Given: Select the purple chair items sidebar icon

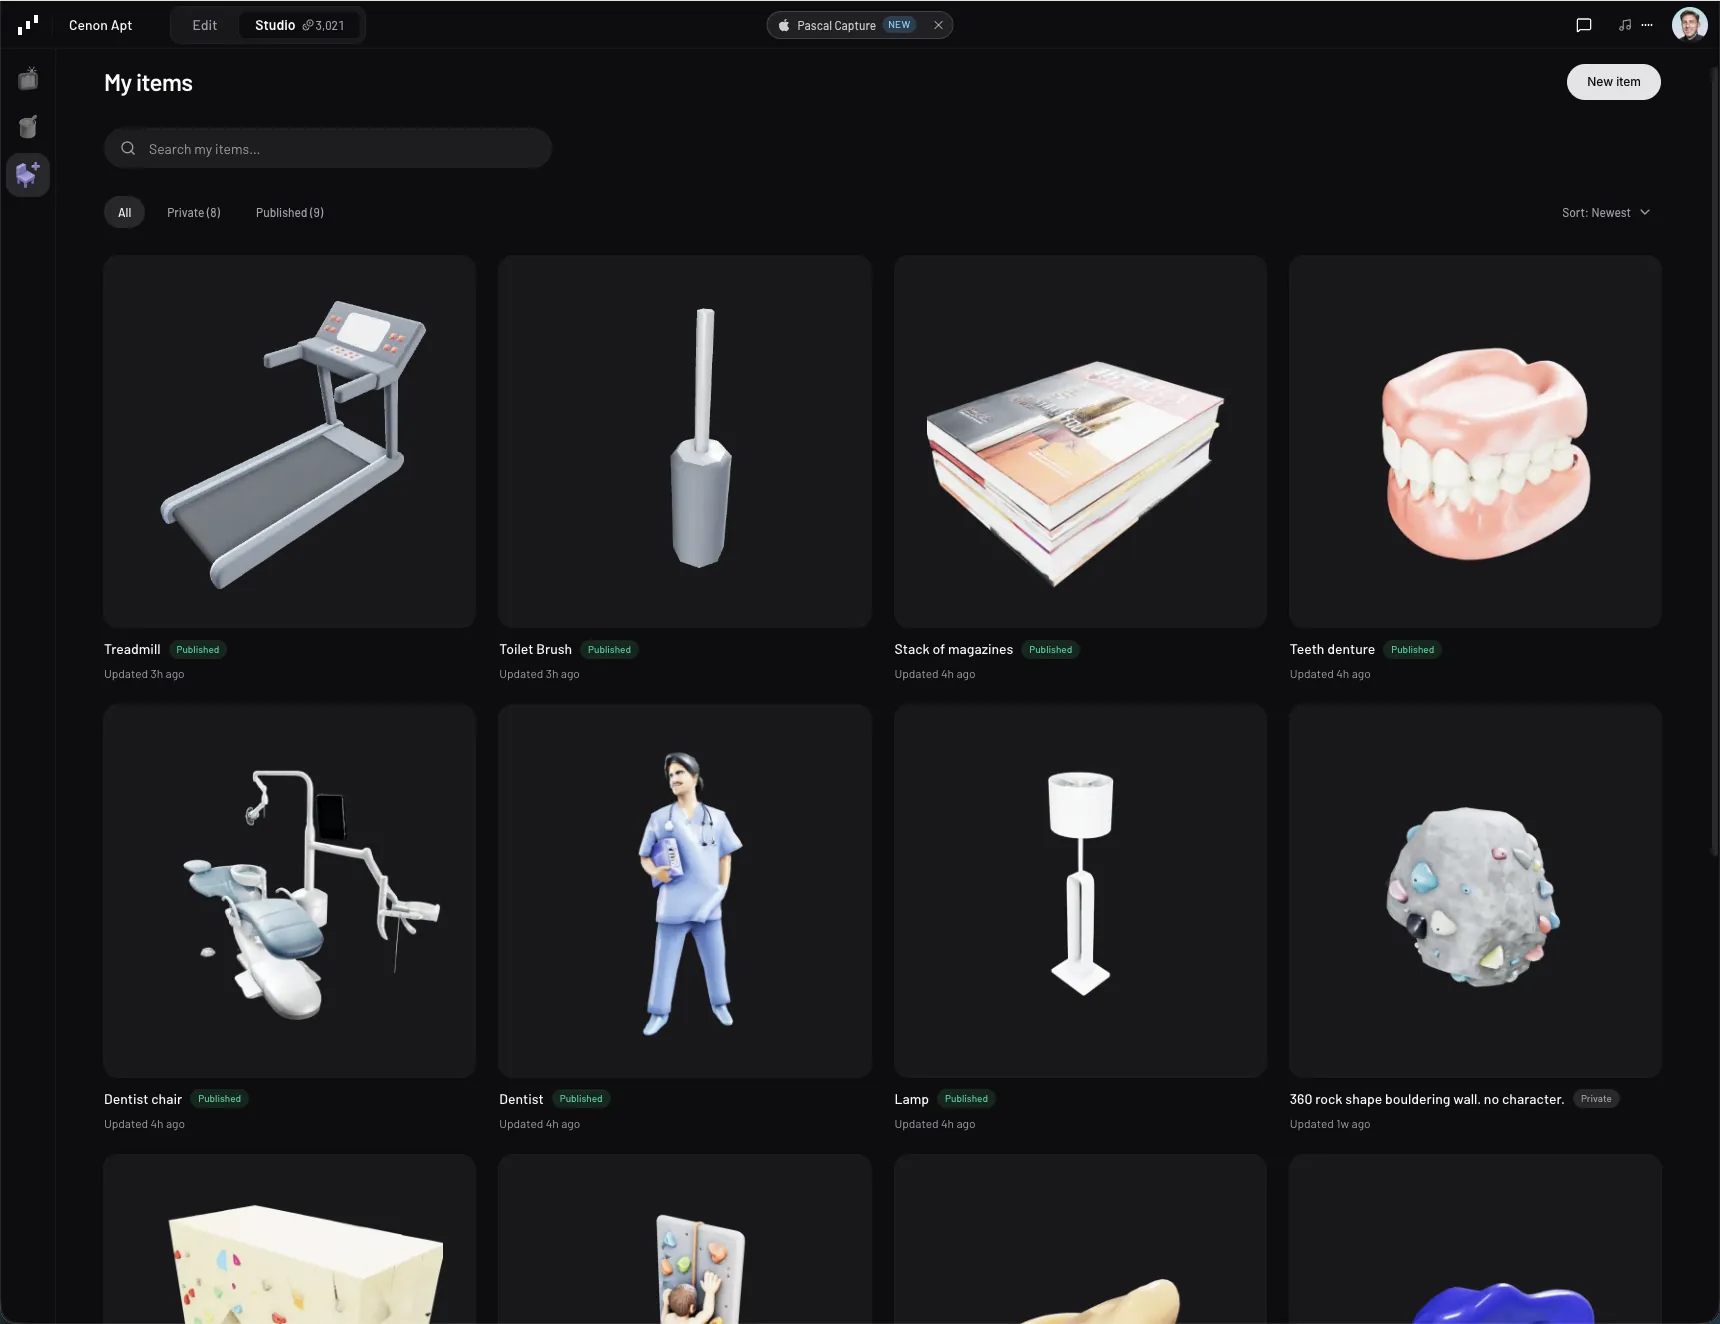Looking at the screenshot, I should click(x=28, y=175).
